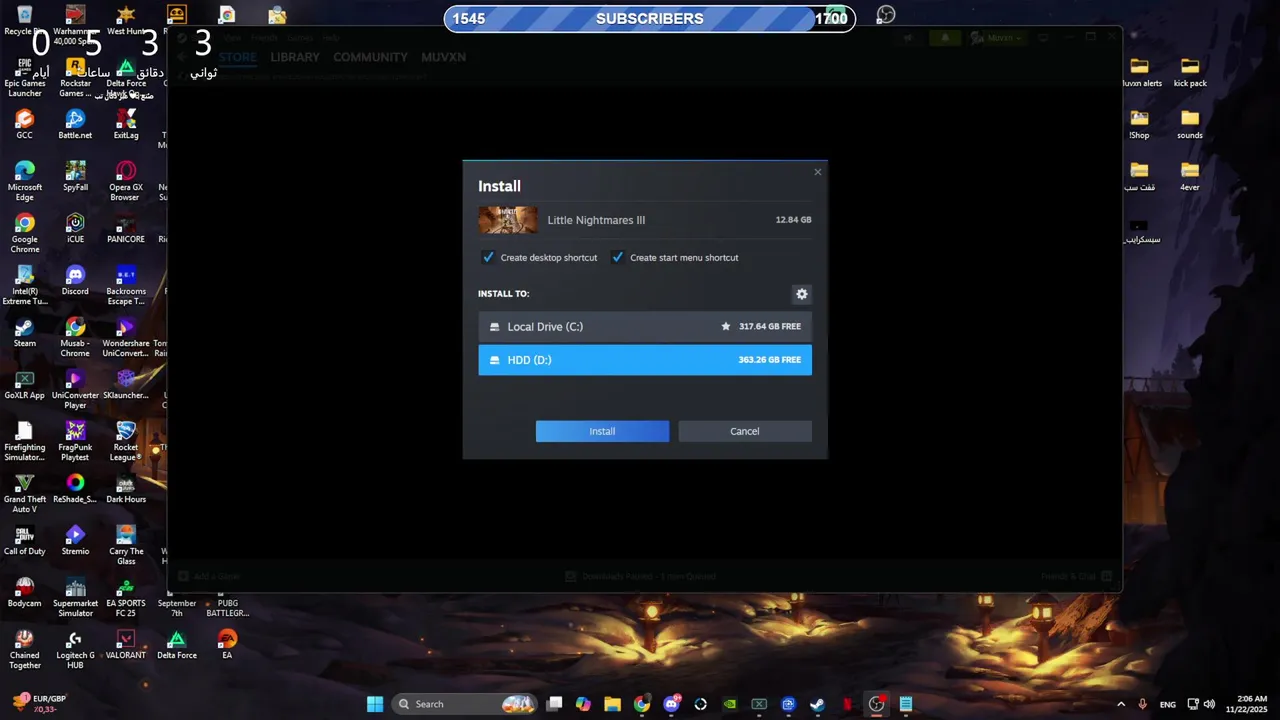Screen dimensions: 1280x720
Task: Open Steam COMMUNITY tab
Action: 370,57
